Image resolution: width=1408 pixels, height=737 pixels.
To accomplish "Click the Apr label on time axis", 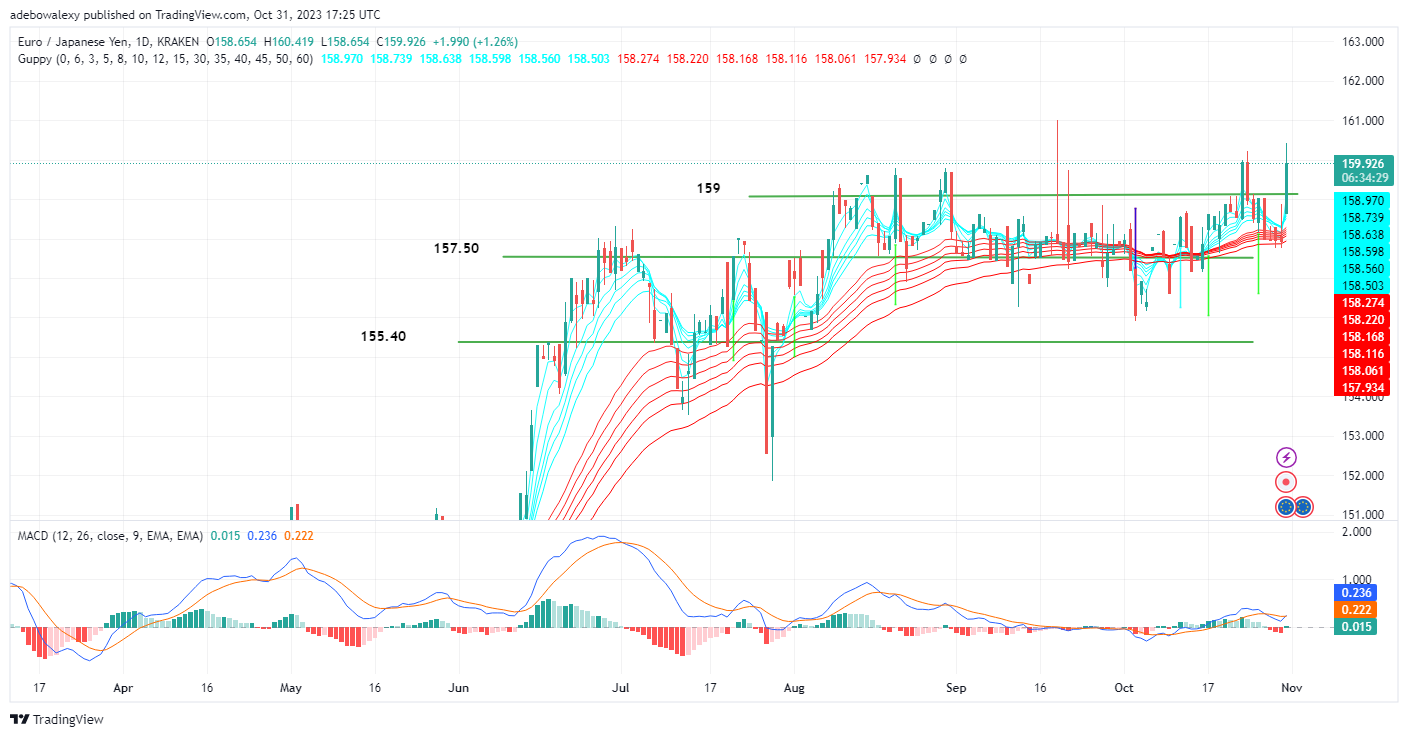I will pyautogui.click(x=123, y=688).
